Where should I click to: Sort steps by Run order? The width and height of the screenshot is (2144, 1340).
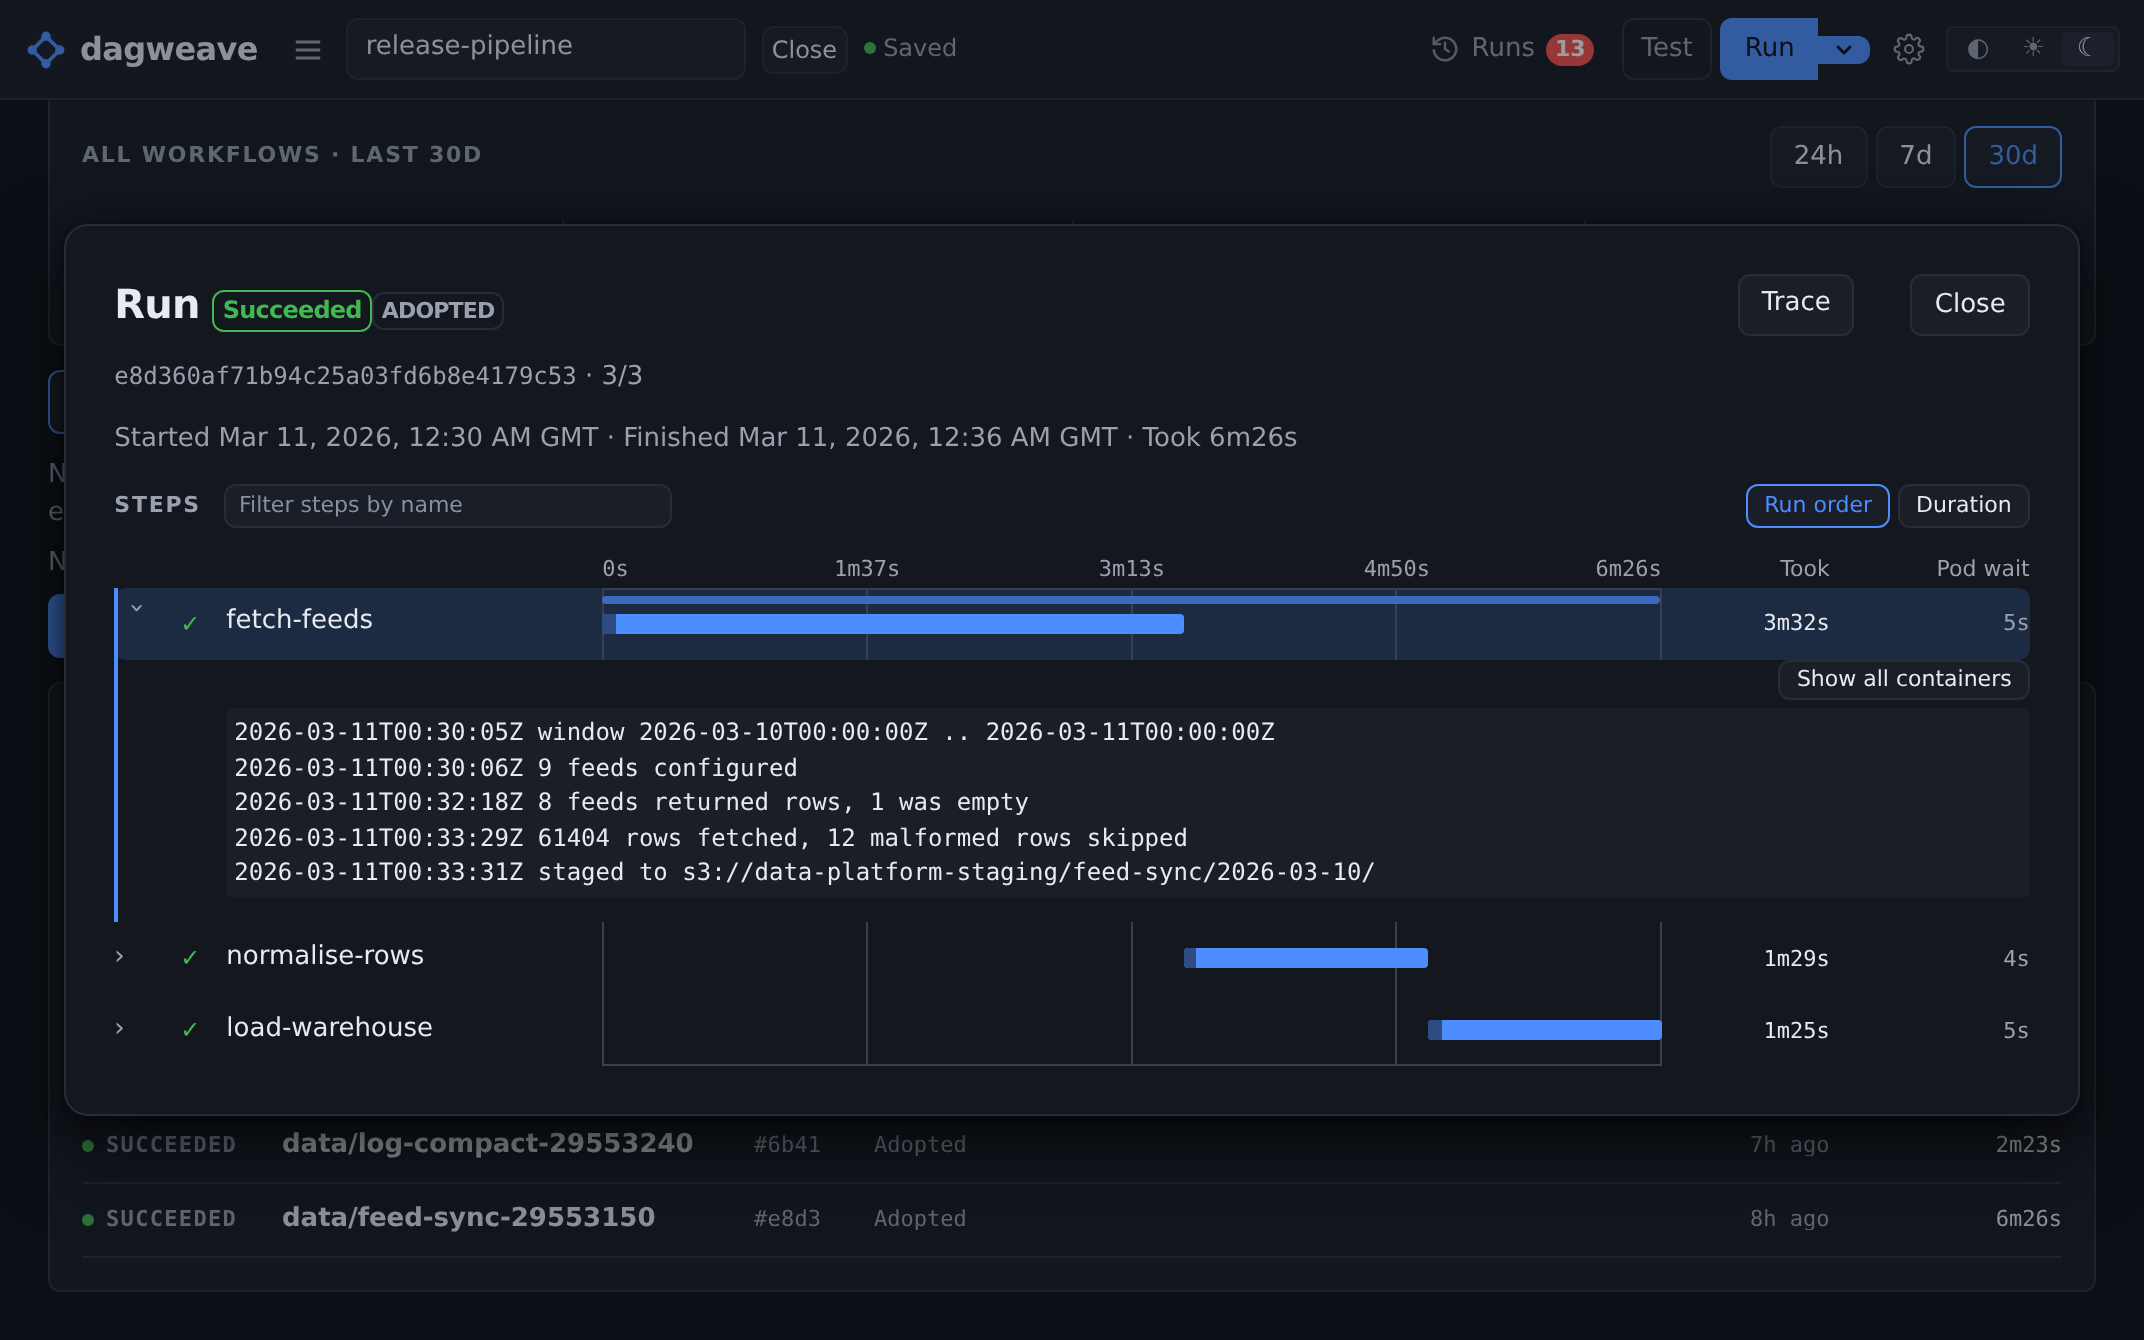point(1817,505)
